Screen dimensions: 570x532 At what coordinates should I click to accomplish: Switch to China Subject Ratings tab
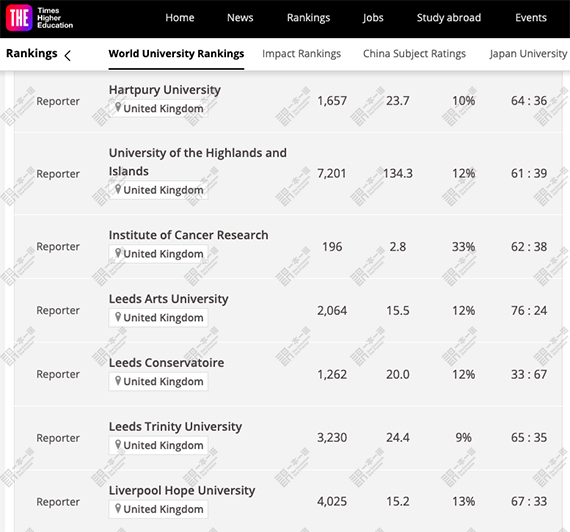coord(414,54)
